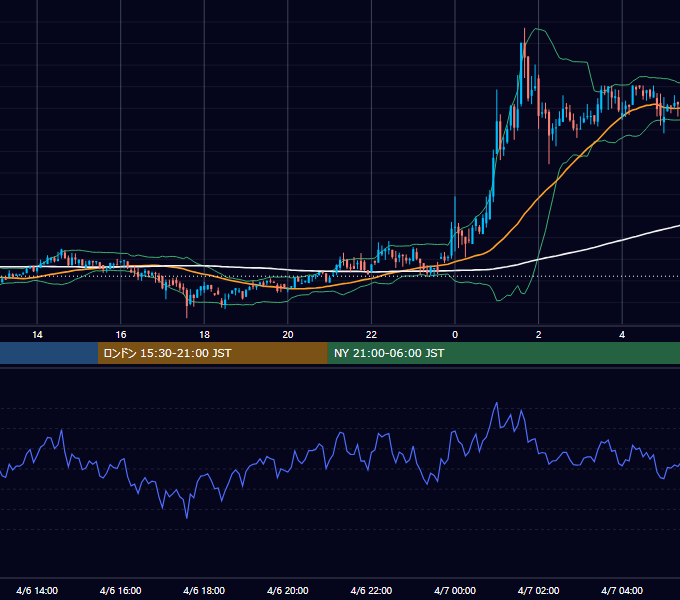Click the oscillator's lowest trough before 4/6 18:00
The width and height of the screenshot is (680, 600).
[x=187, y=517]
